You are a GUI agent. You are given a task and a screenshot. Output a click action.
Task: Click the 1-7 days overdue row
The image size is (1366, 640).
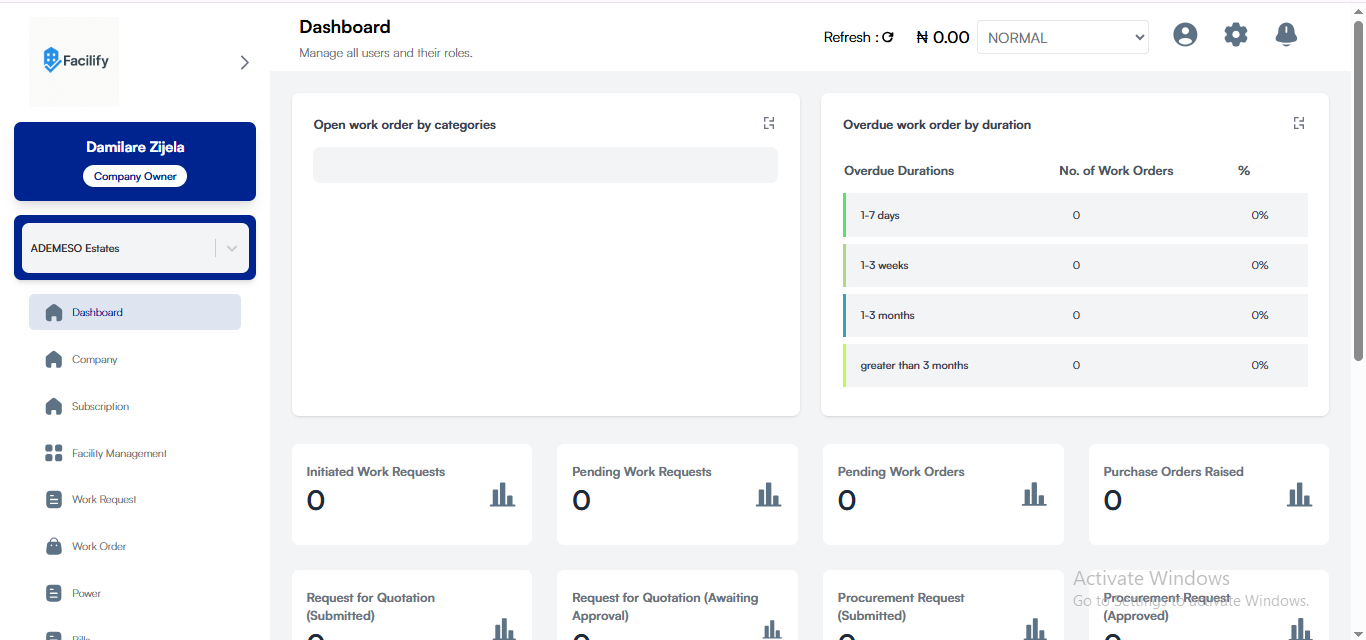pos(1075,215)
